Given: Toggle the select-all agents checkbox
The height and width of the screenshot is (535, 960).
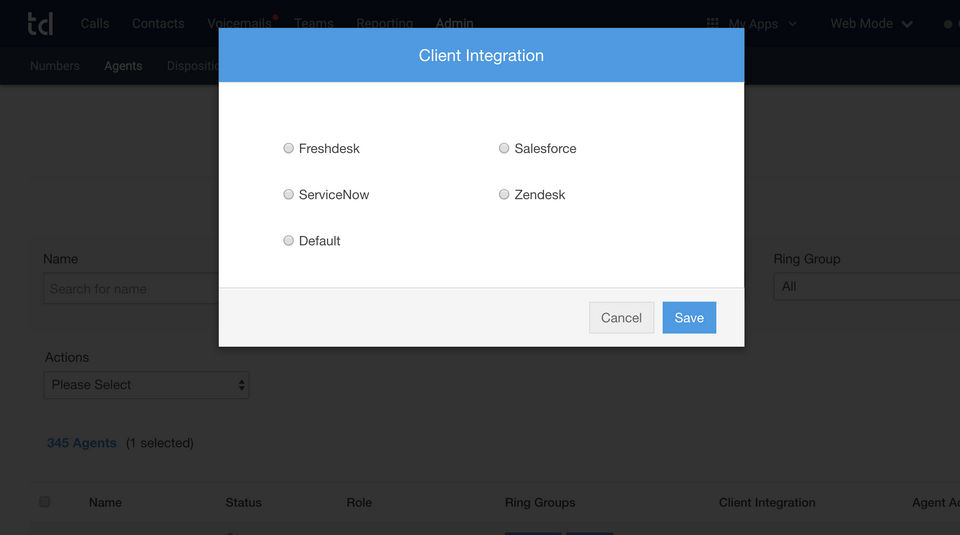Looking at the screenshot, I should [x=44, y=502].
